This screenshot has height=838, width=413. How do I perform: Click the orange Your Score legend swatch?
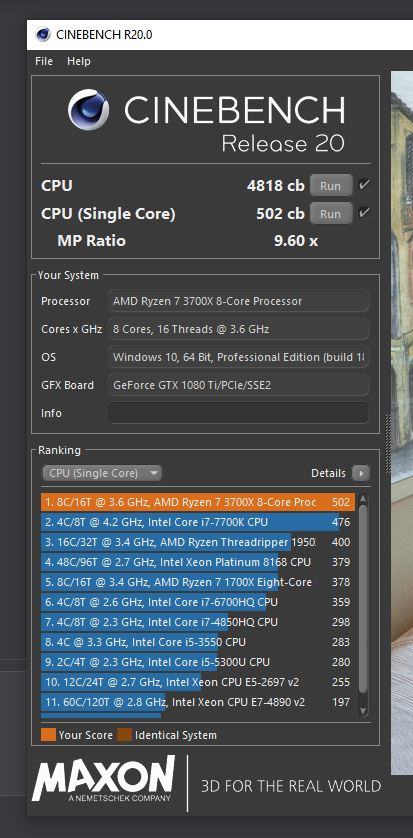pos(49,735)
